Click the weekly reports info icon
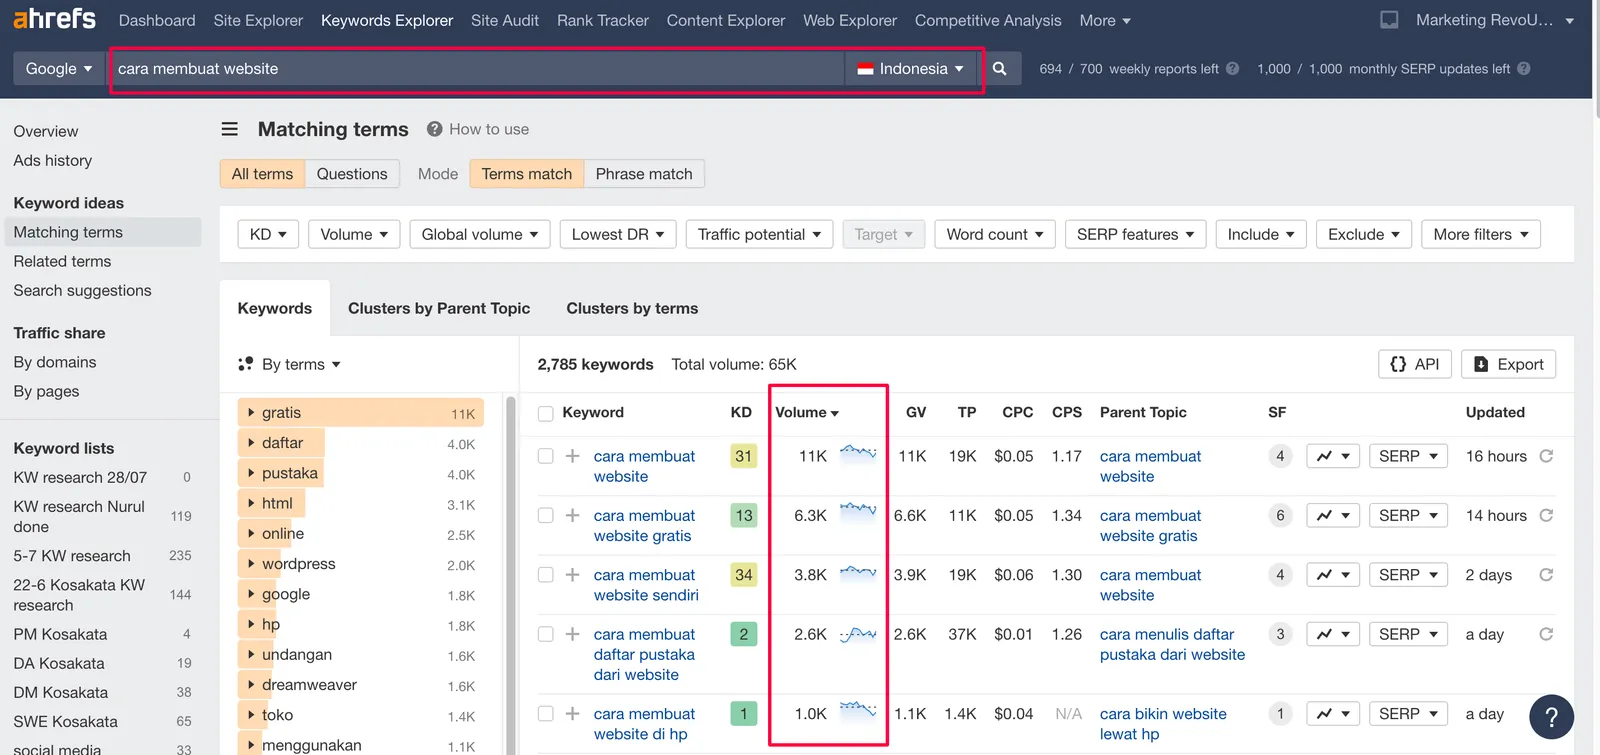1600x755 pixels. [x=1232, y=69]
